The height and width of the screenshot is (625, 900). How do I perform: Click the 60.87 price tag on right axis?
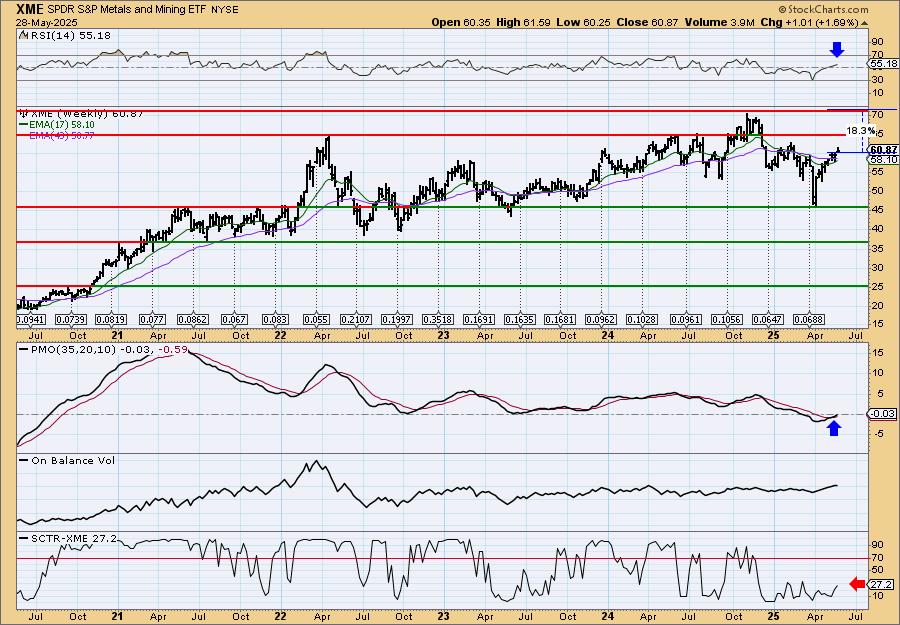pos(884,149)
